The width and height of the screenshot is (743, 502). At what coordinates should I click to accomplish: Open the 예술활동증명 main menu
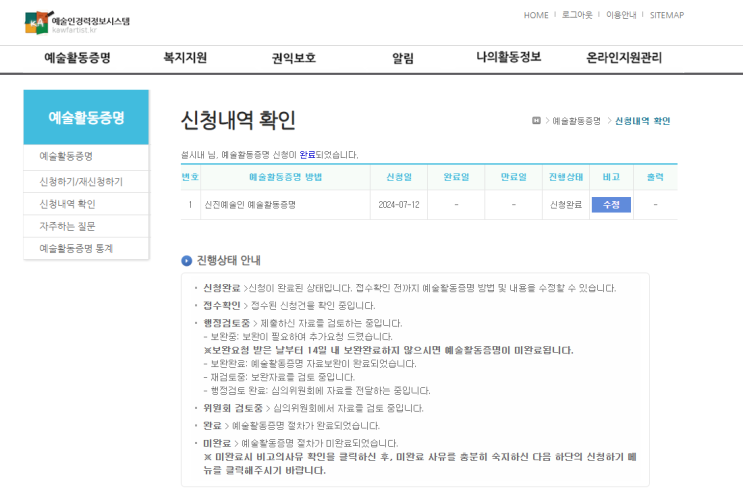(x=77, y=58)
